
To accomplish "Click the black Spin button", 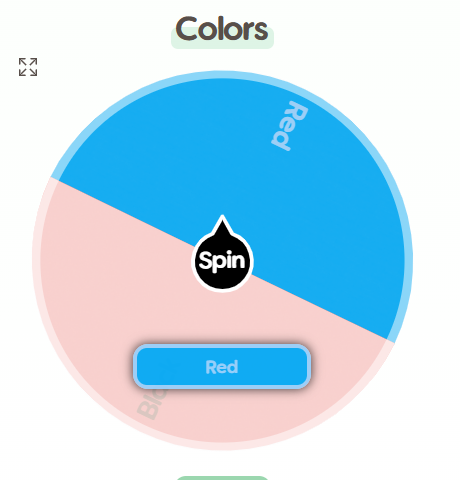I will (x=222, y=261).
